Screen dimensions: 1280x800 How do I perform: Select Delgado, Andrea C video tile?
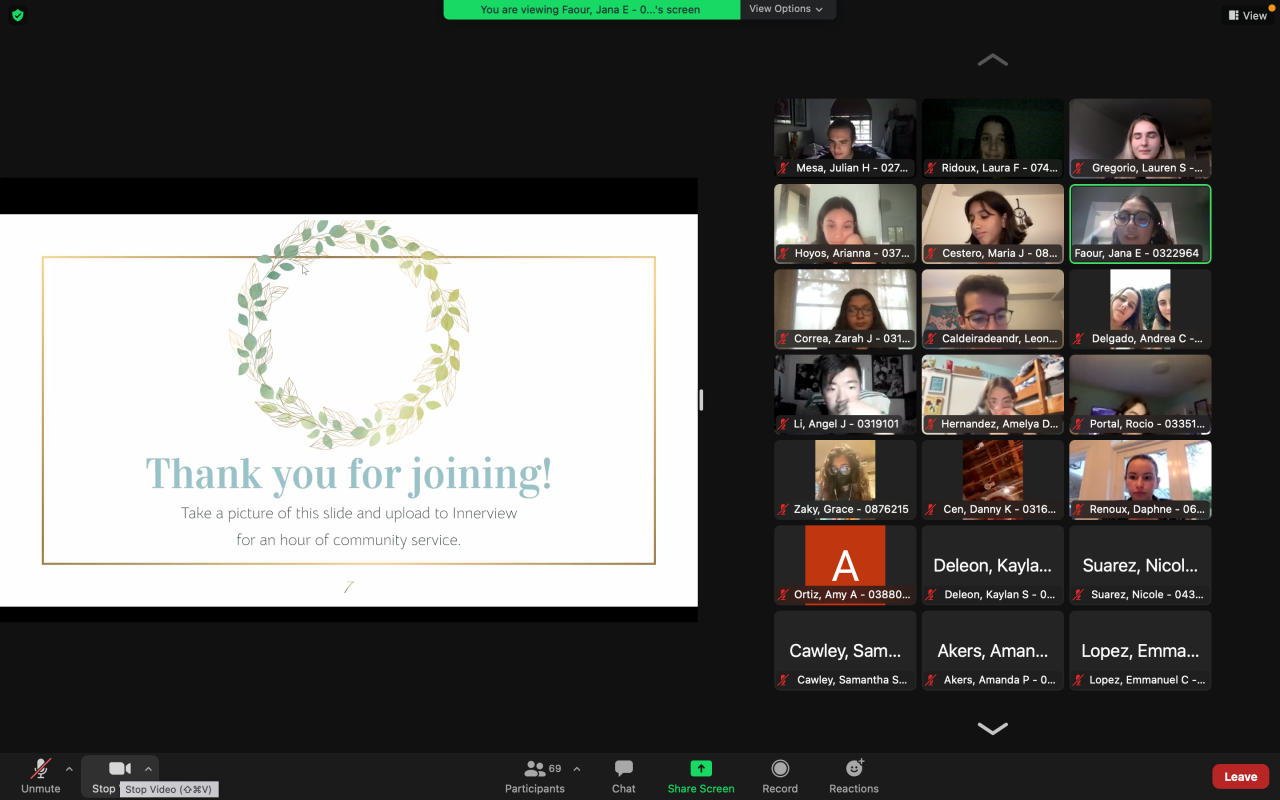[1140, 309]
